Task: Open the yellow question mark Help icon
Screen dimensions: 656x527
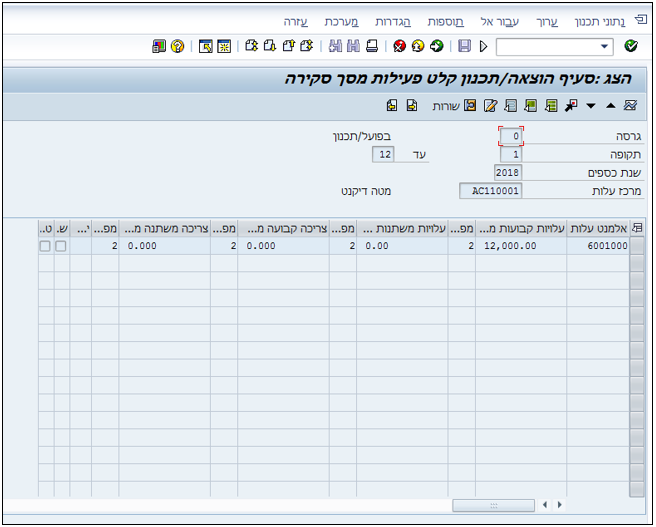Action: point(177,46)
